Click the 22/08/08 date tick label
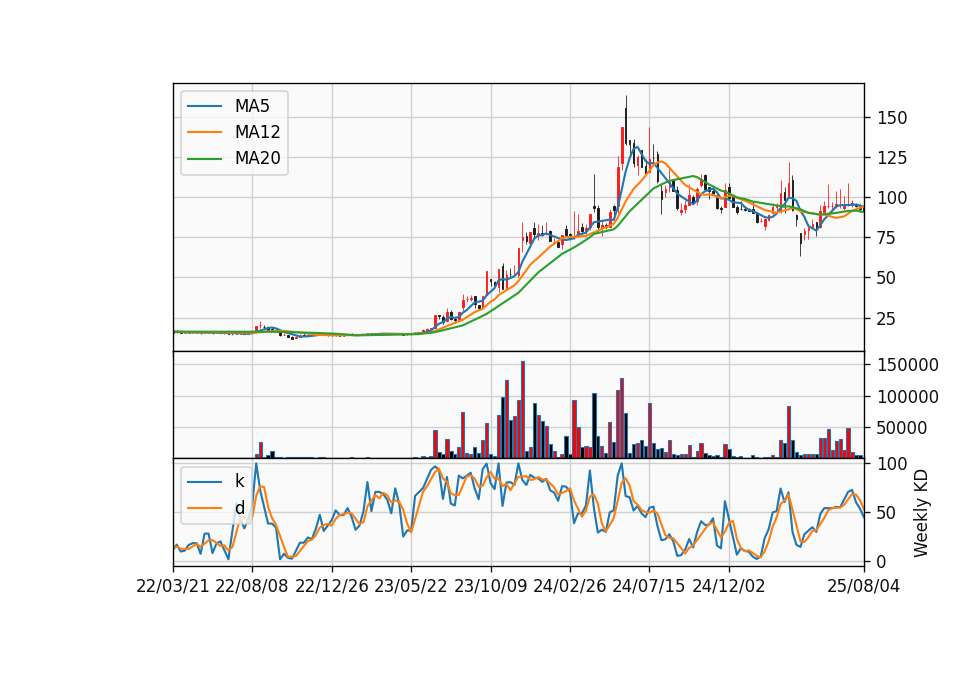The width and height of the screenshot is (960, 690). [252, 586]
